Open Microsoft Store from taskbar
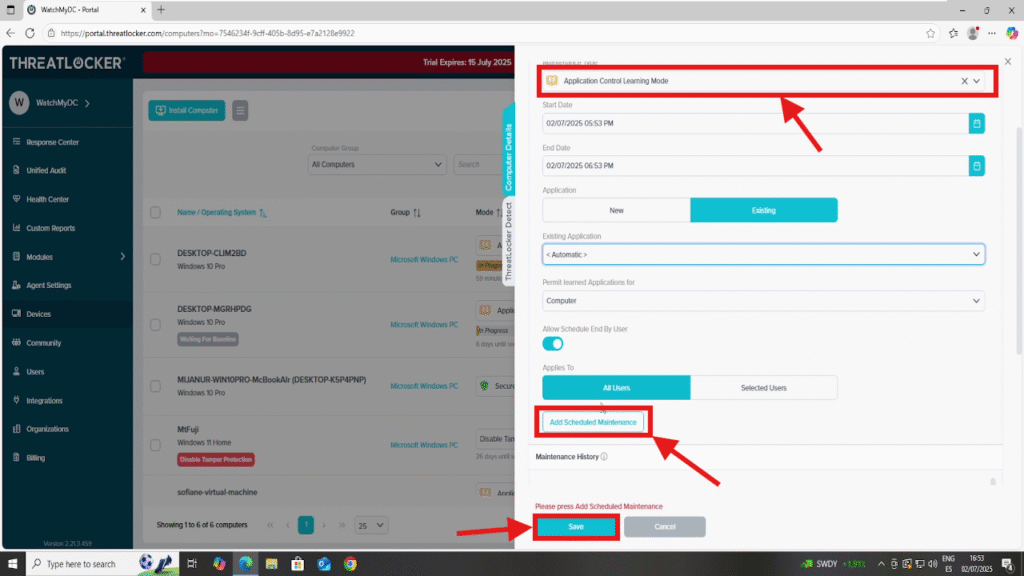Screen dimensions: 1024x576 tap(298, 564)
